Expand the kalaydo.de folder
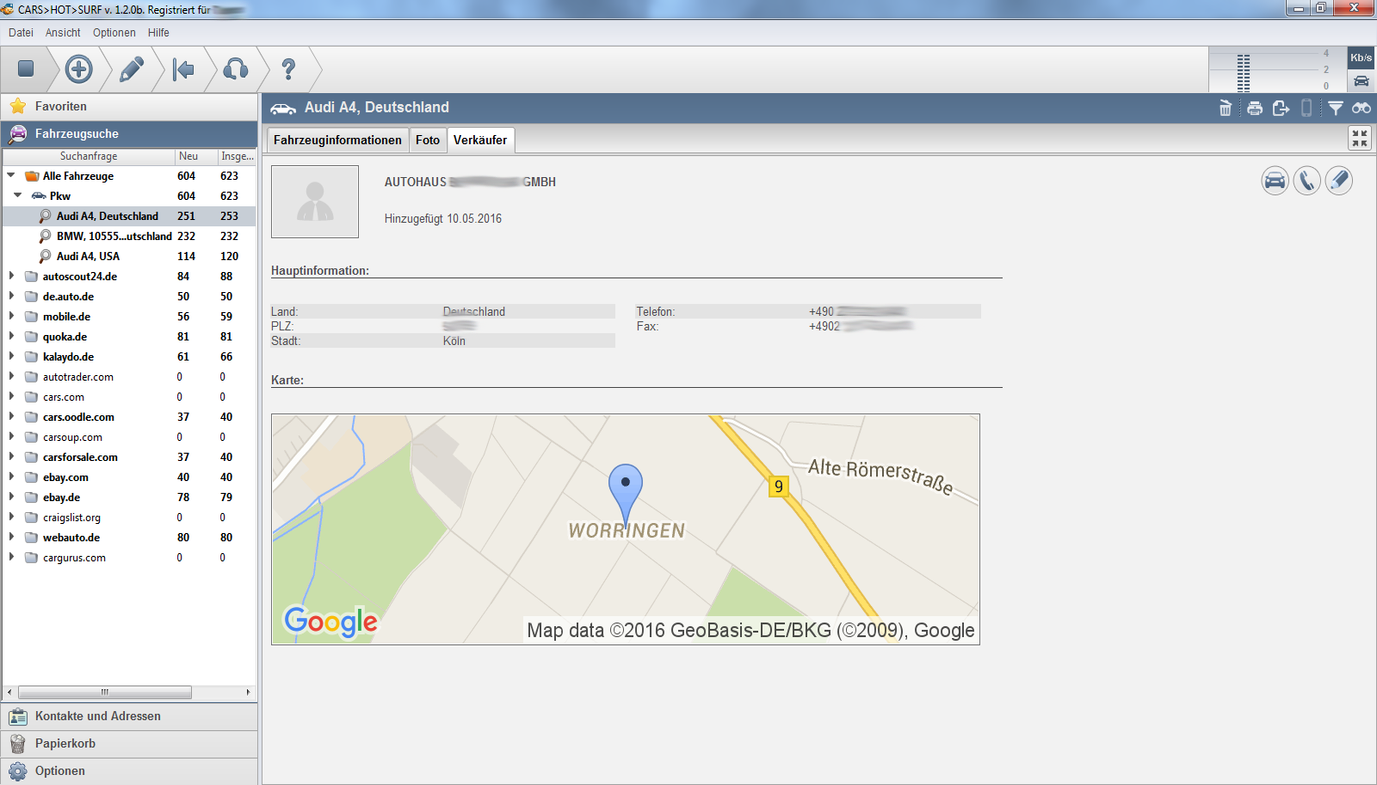Screen dimensions: 1377x785 tap(11, 356)
